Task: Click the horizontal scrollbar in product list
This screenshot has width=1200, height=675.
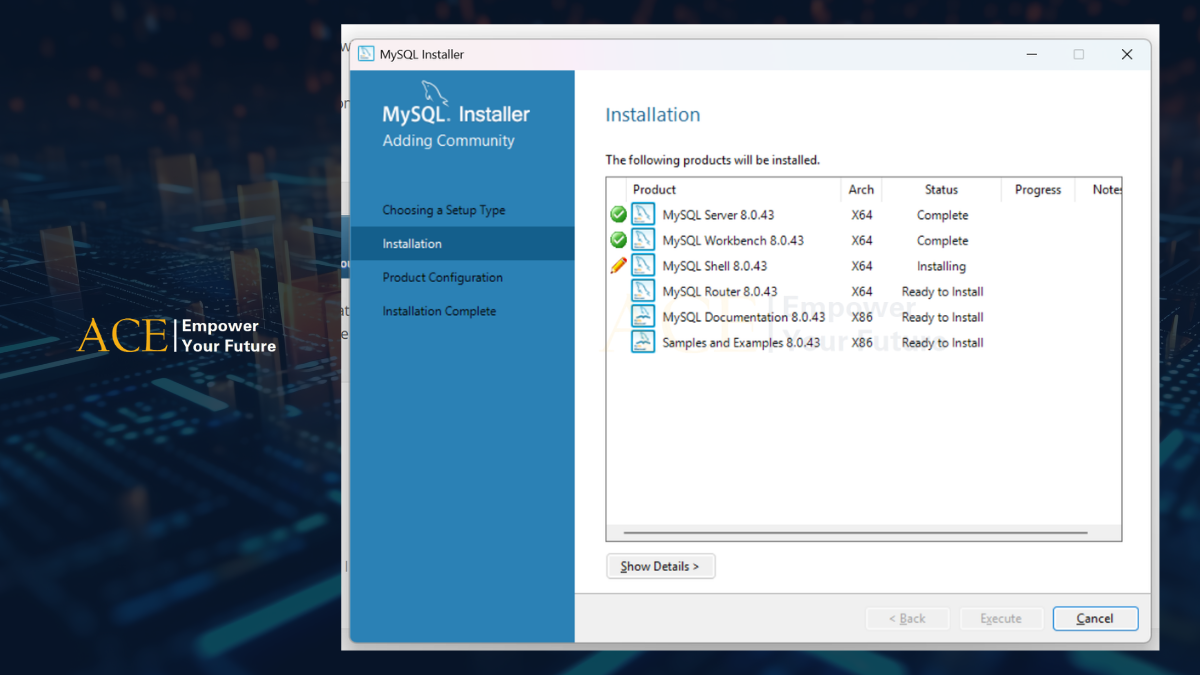Action: 855,533
